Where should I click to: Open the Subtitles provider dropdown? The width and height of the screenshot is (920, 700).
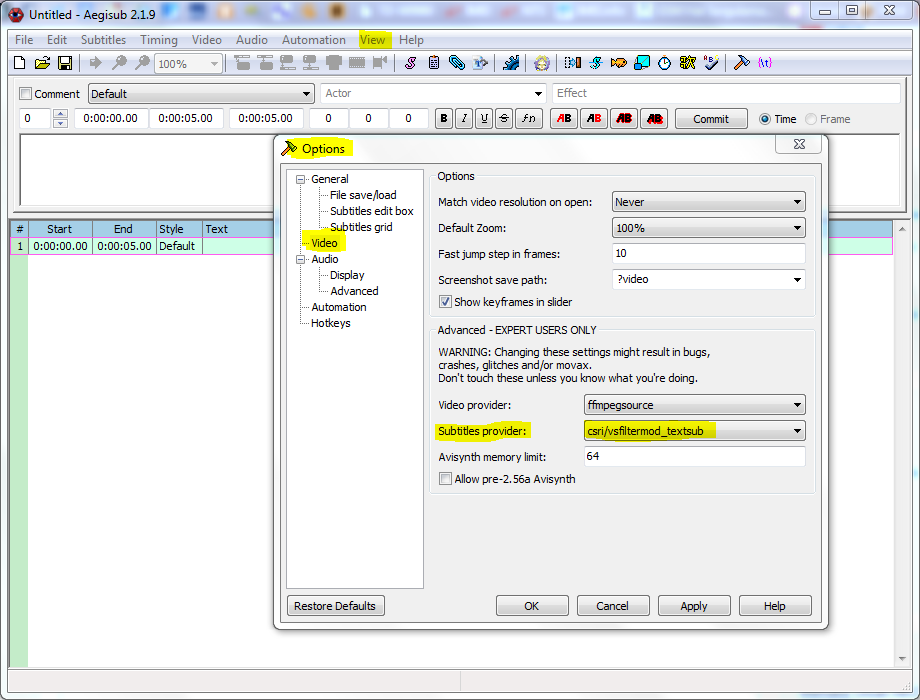coord(796,431)
